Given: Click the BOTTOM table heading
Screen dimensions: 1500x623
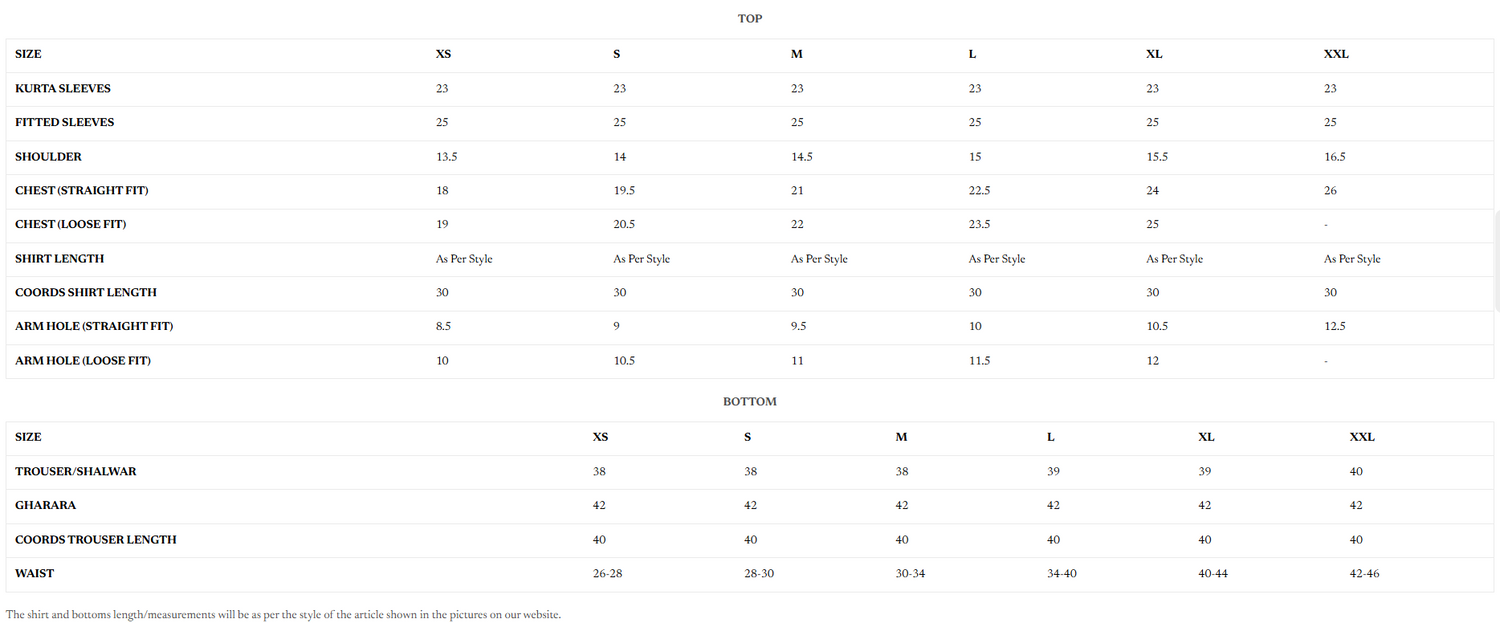Looking at the screenshot, I should click(750, 401).
